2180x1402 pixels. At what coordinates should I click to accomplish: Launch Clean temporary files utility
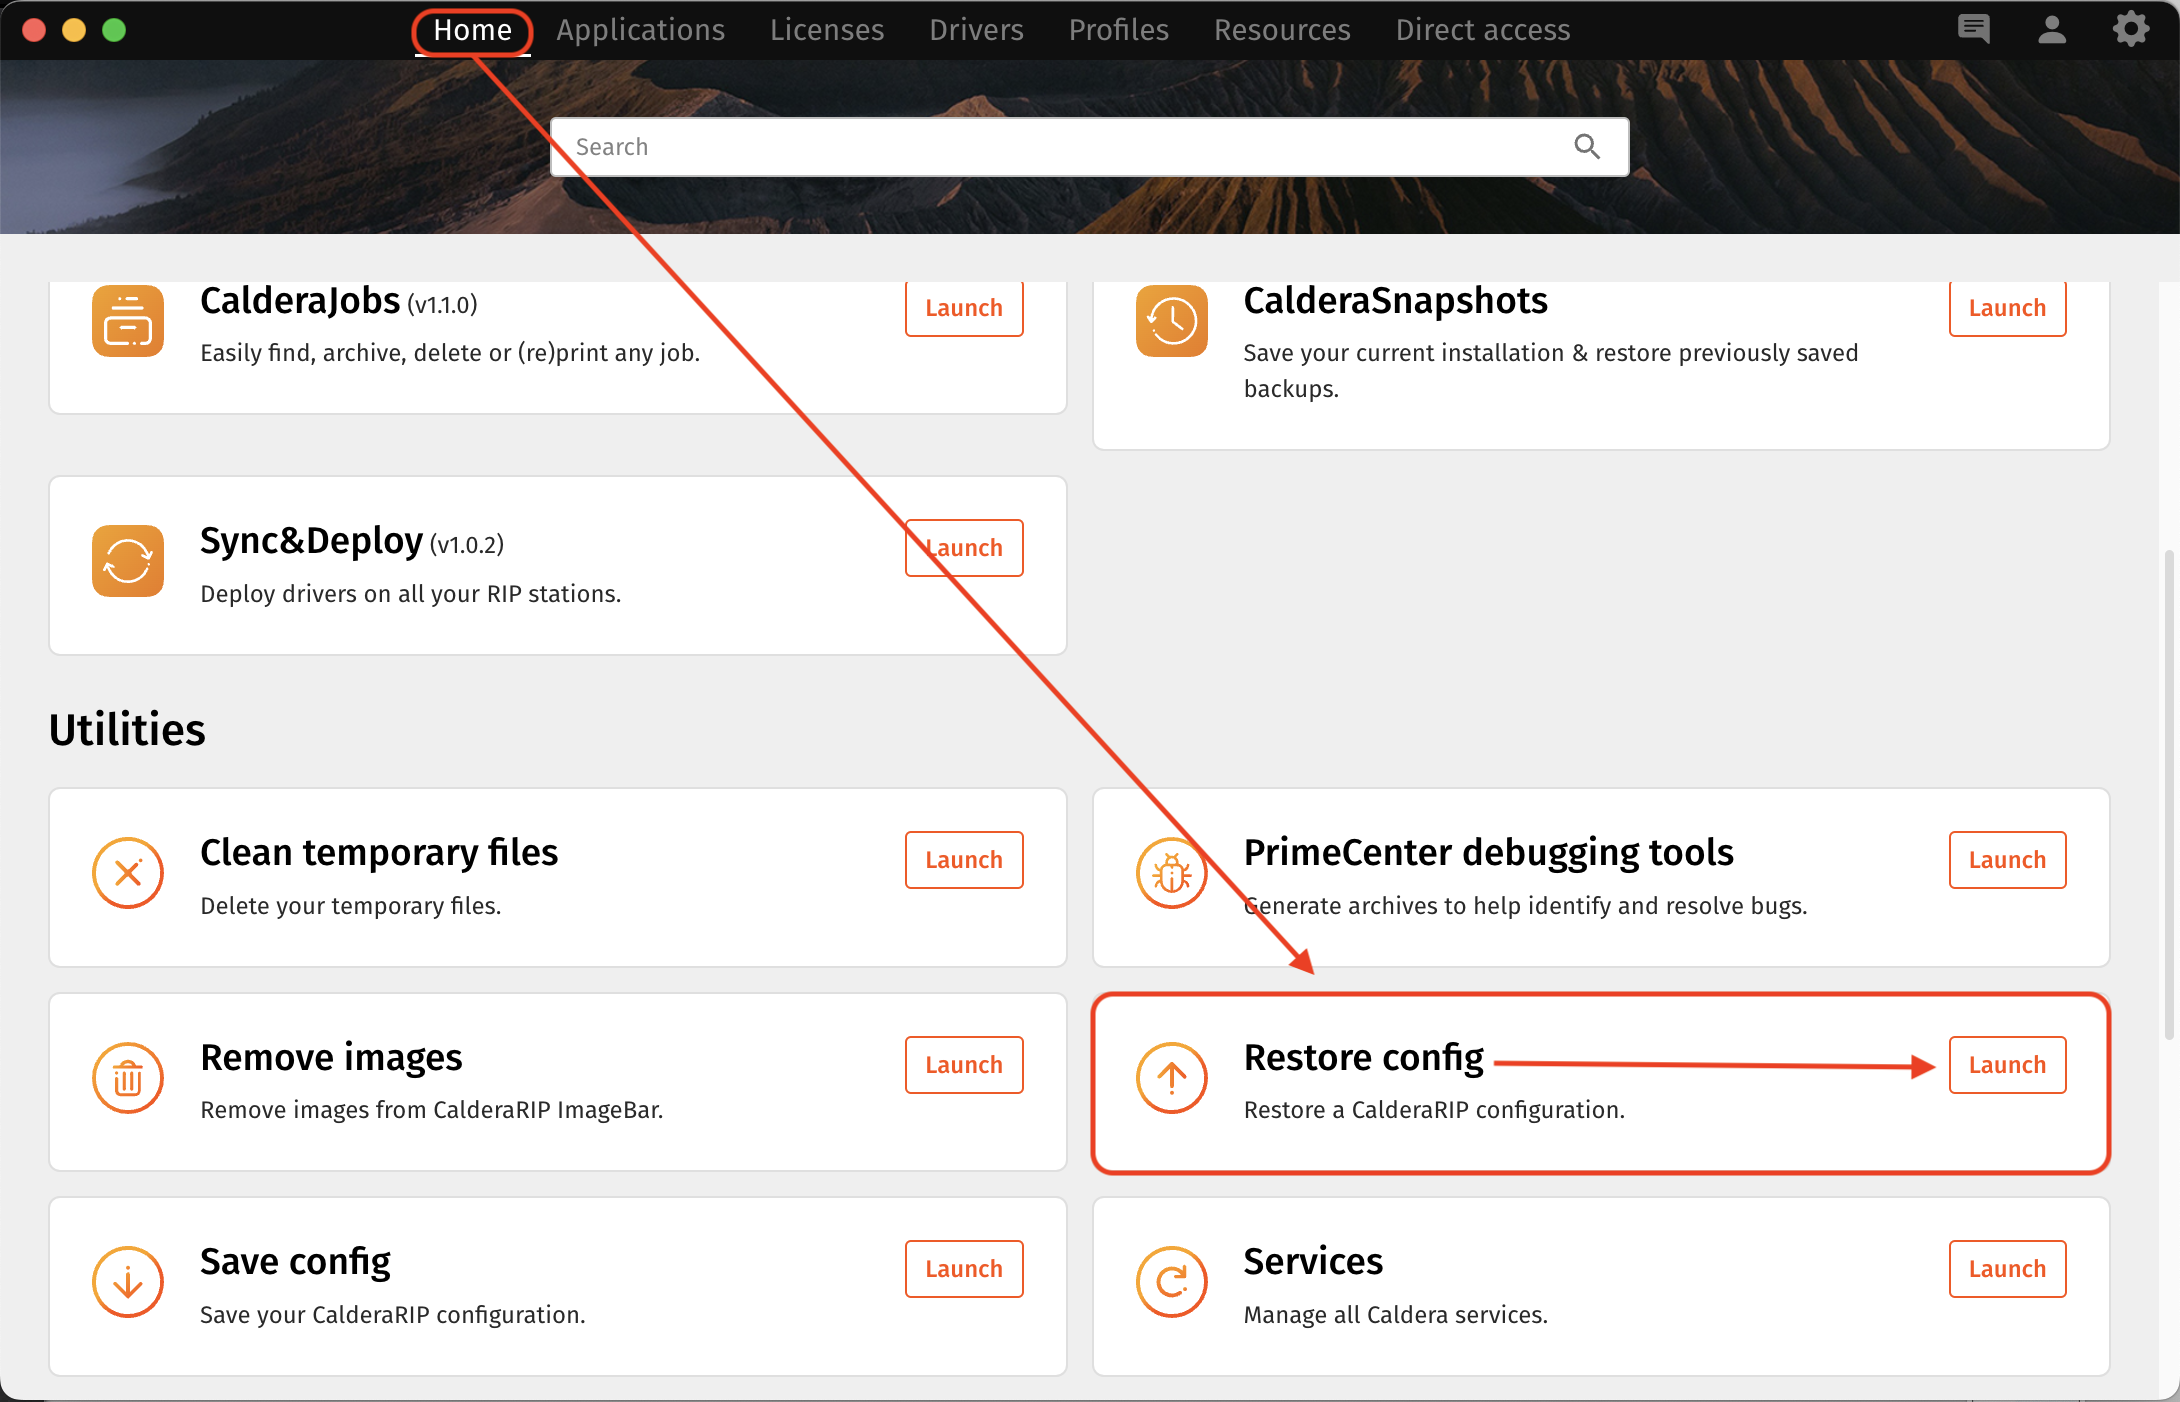964,860
